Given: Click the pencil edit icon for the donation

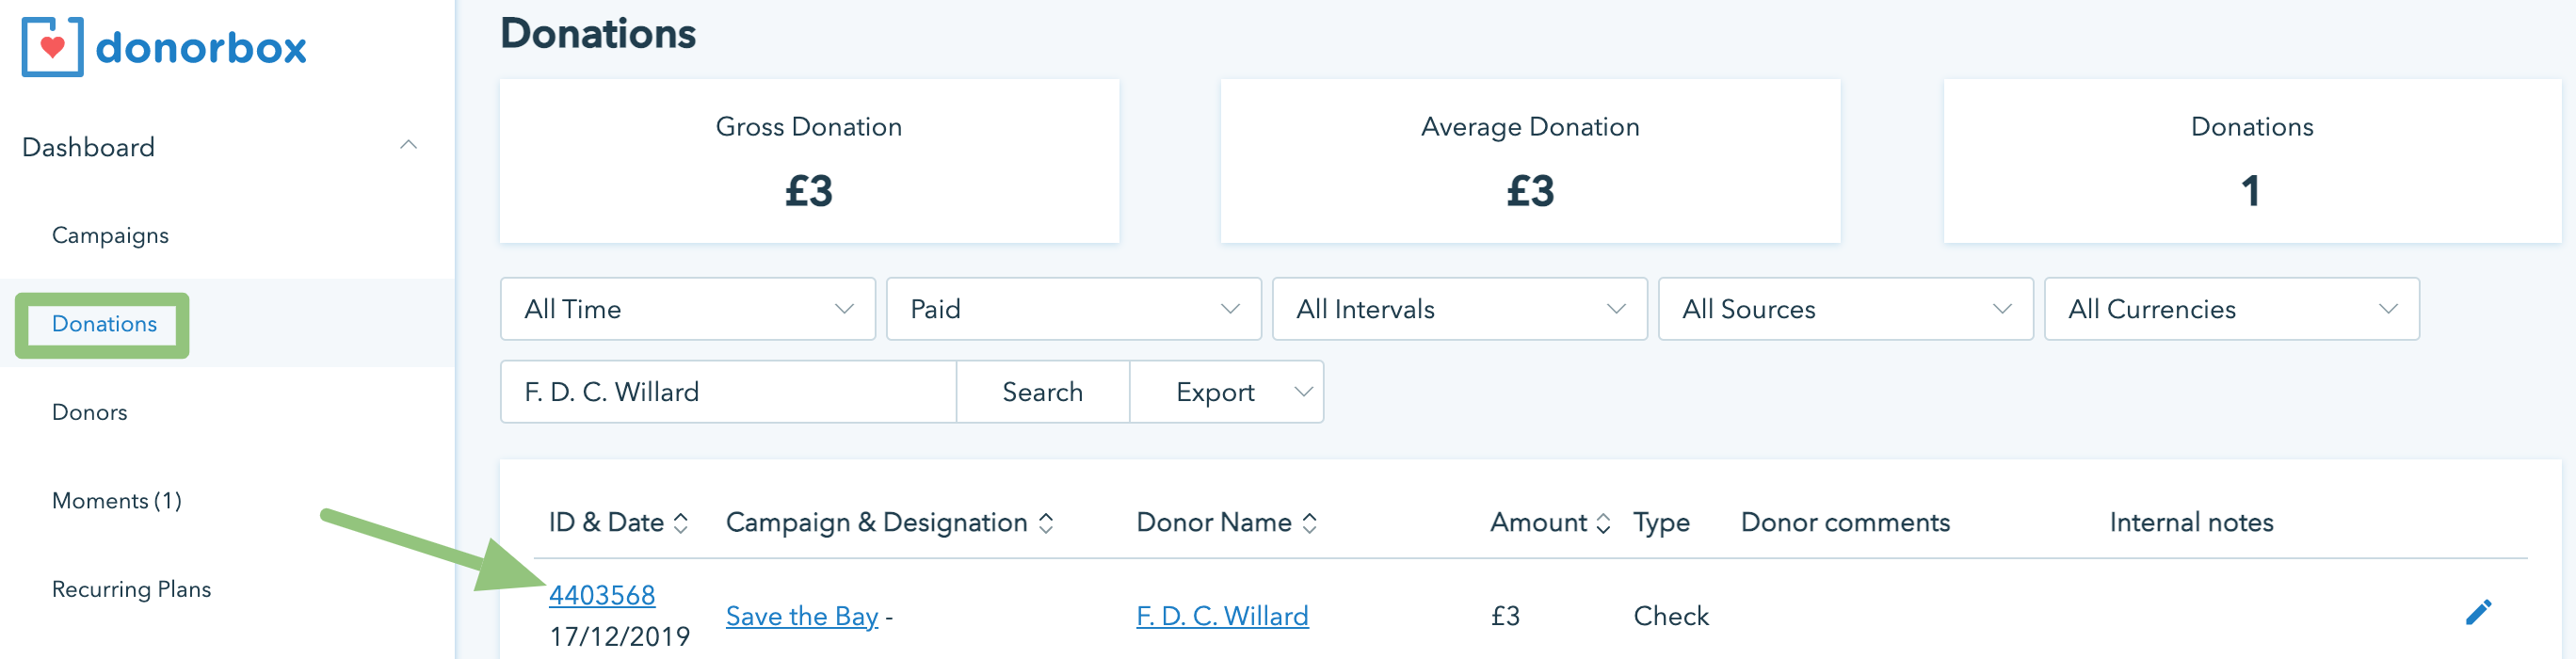Looking at the screenshot, I should point(2478,612).
